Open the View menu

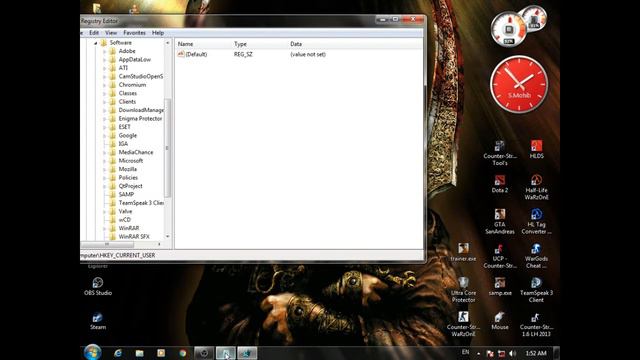(111, 33)
